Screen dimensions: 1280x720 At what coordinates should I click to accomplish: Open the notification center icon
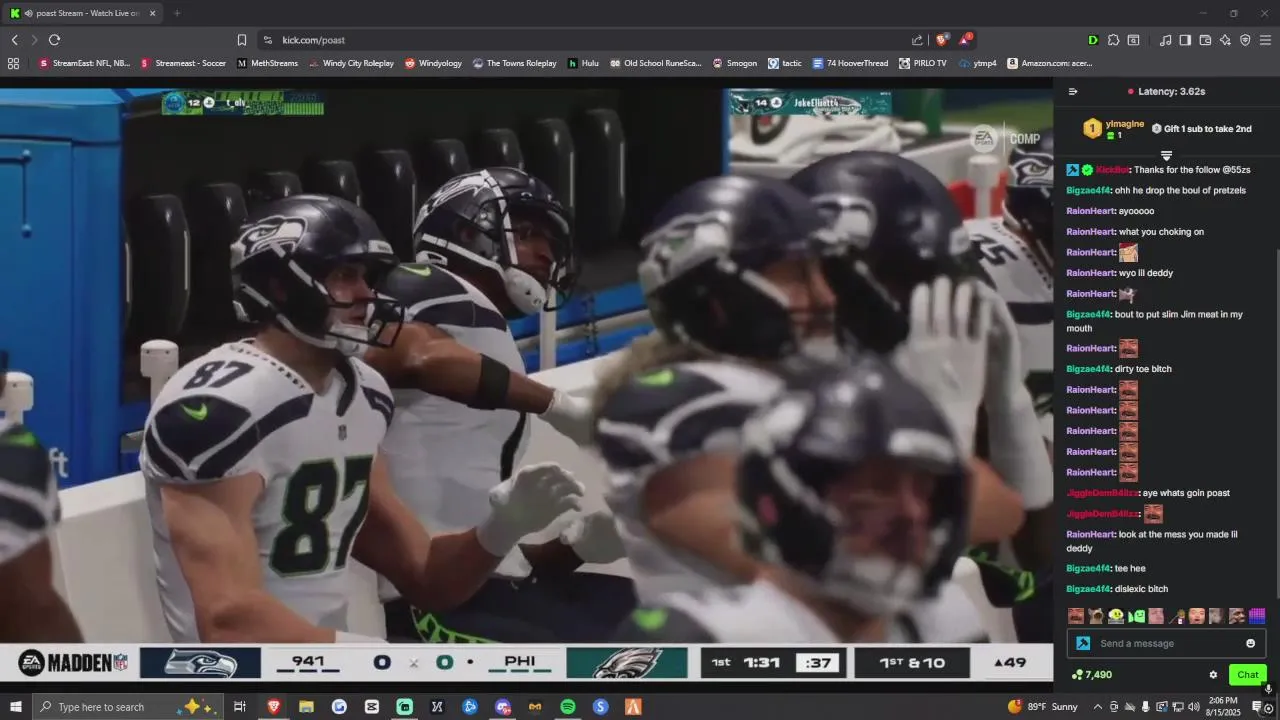[1258, 707]
